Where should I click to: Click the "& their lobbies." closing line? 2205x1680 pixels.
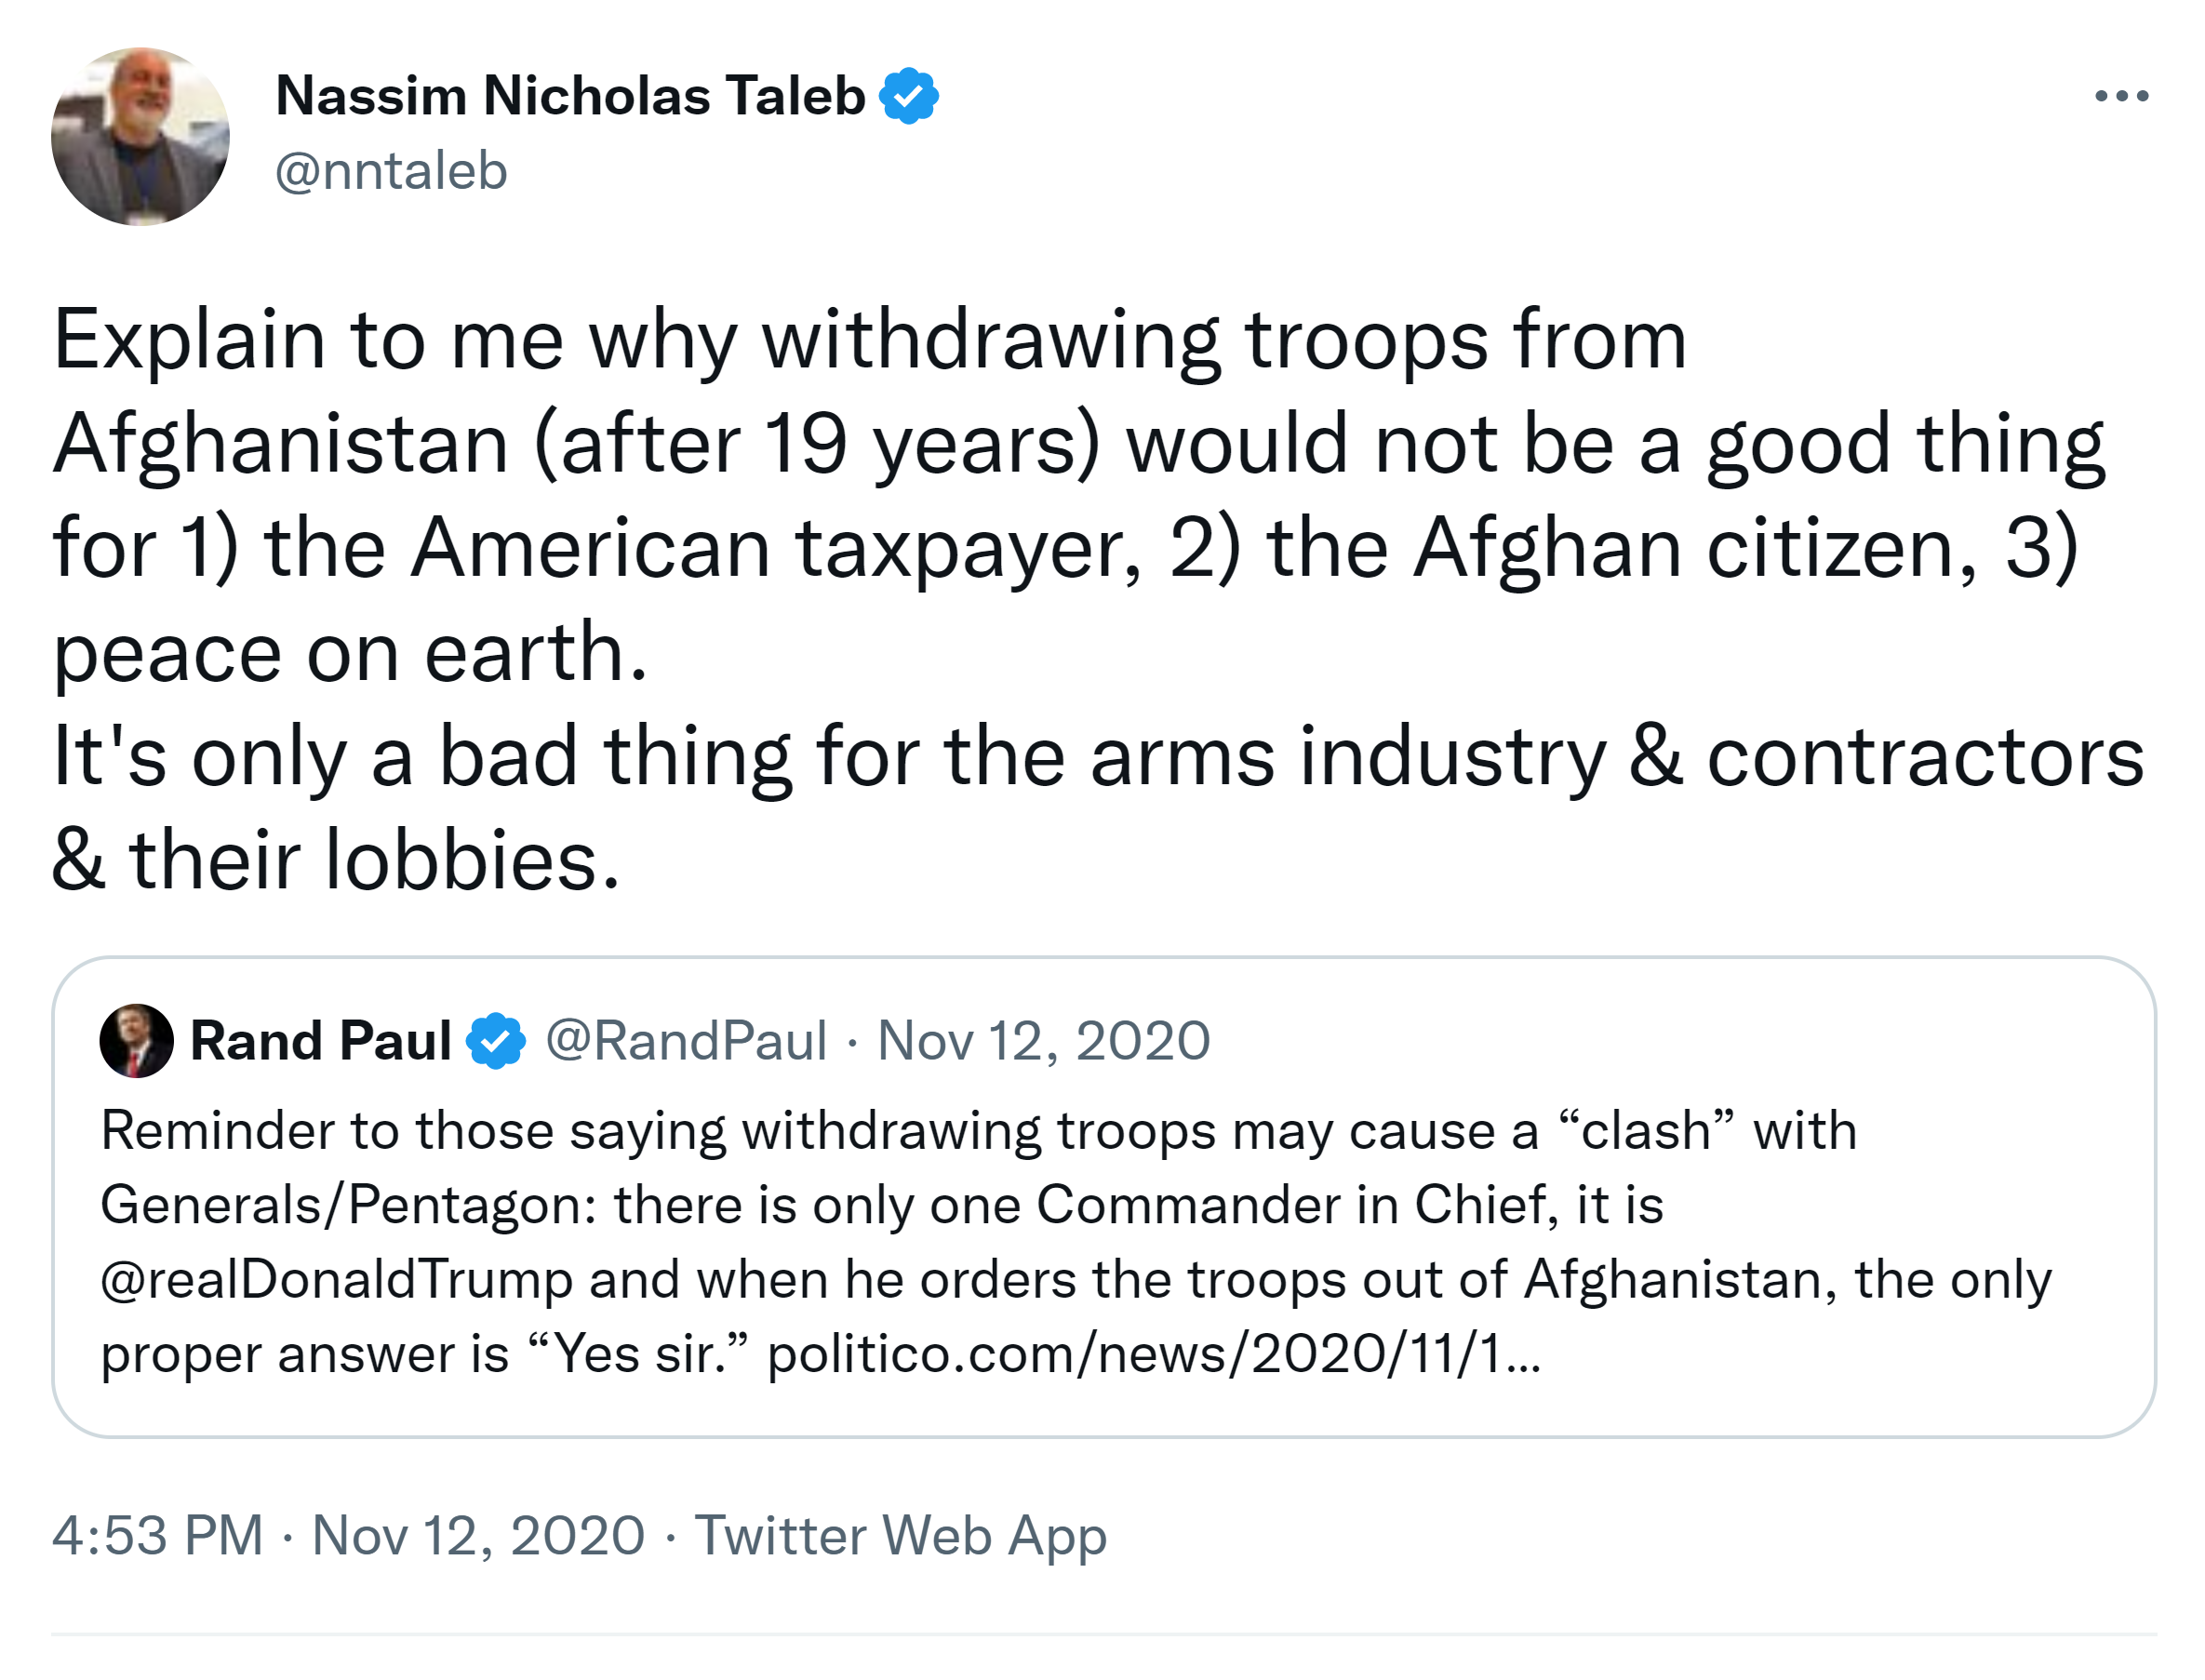(336, 860)
